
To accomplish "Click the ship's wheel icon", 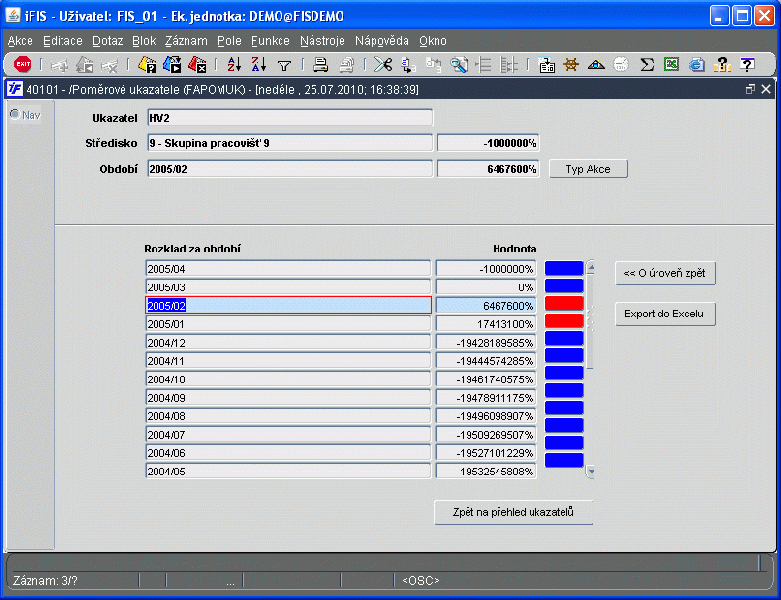I will pyautogui.click(x=571, y=64).
